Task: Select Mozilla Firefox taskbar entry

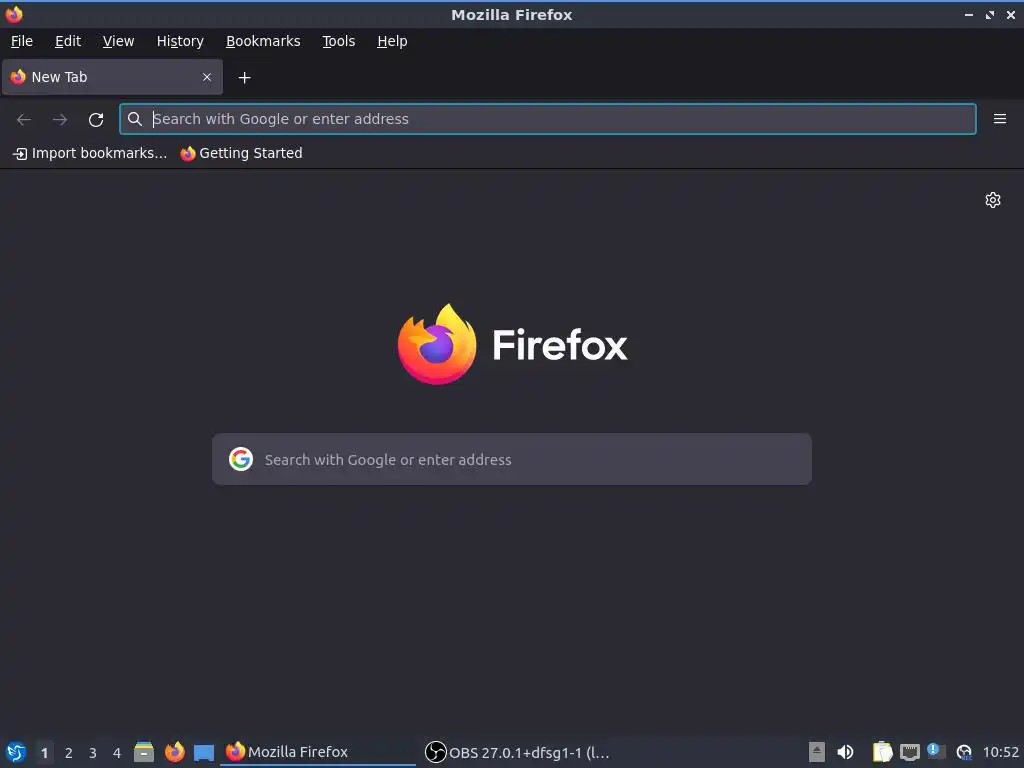Action: pos(318,752)
